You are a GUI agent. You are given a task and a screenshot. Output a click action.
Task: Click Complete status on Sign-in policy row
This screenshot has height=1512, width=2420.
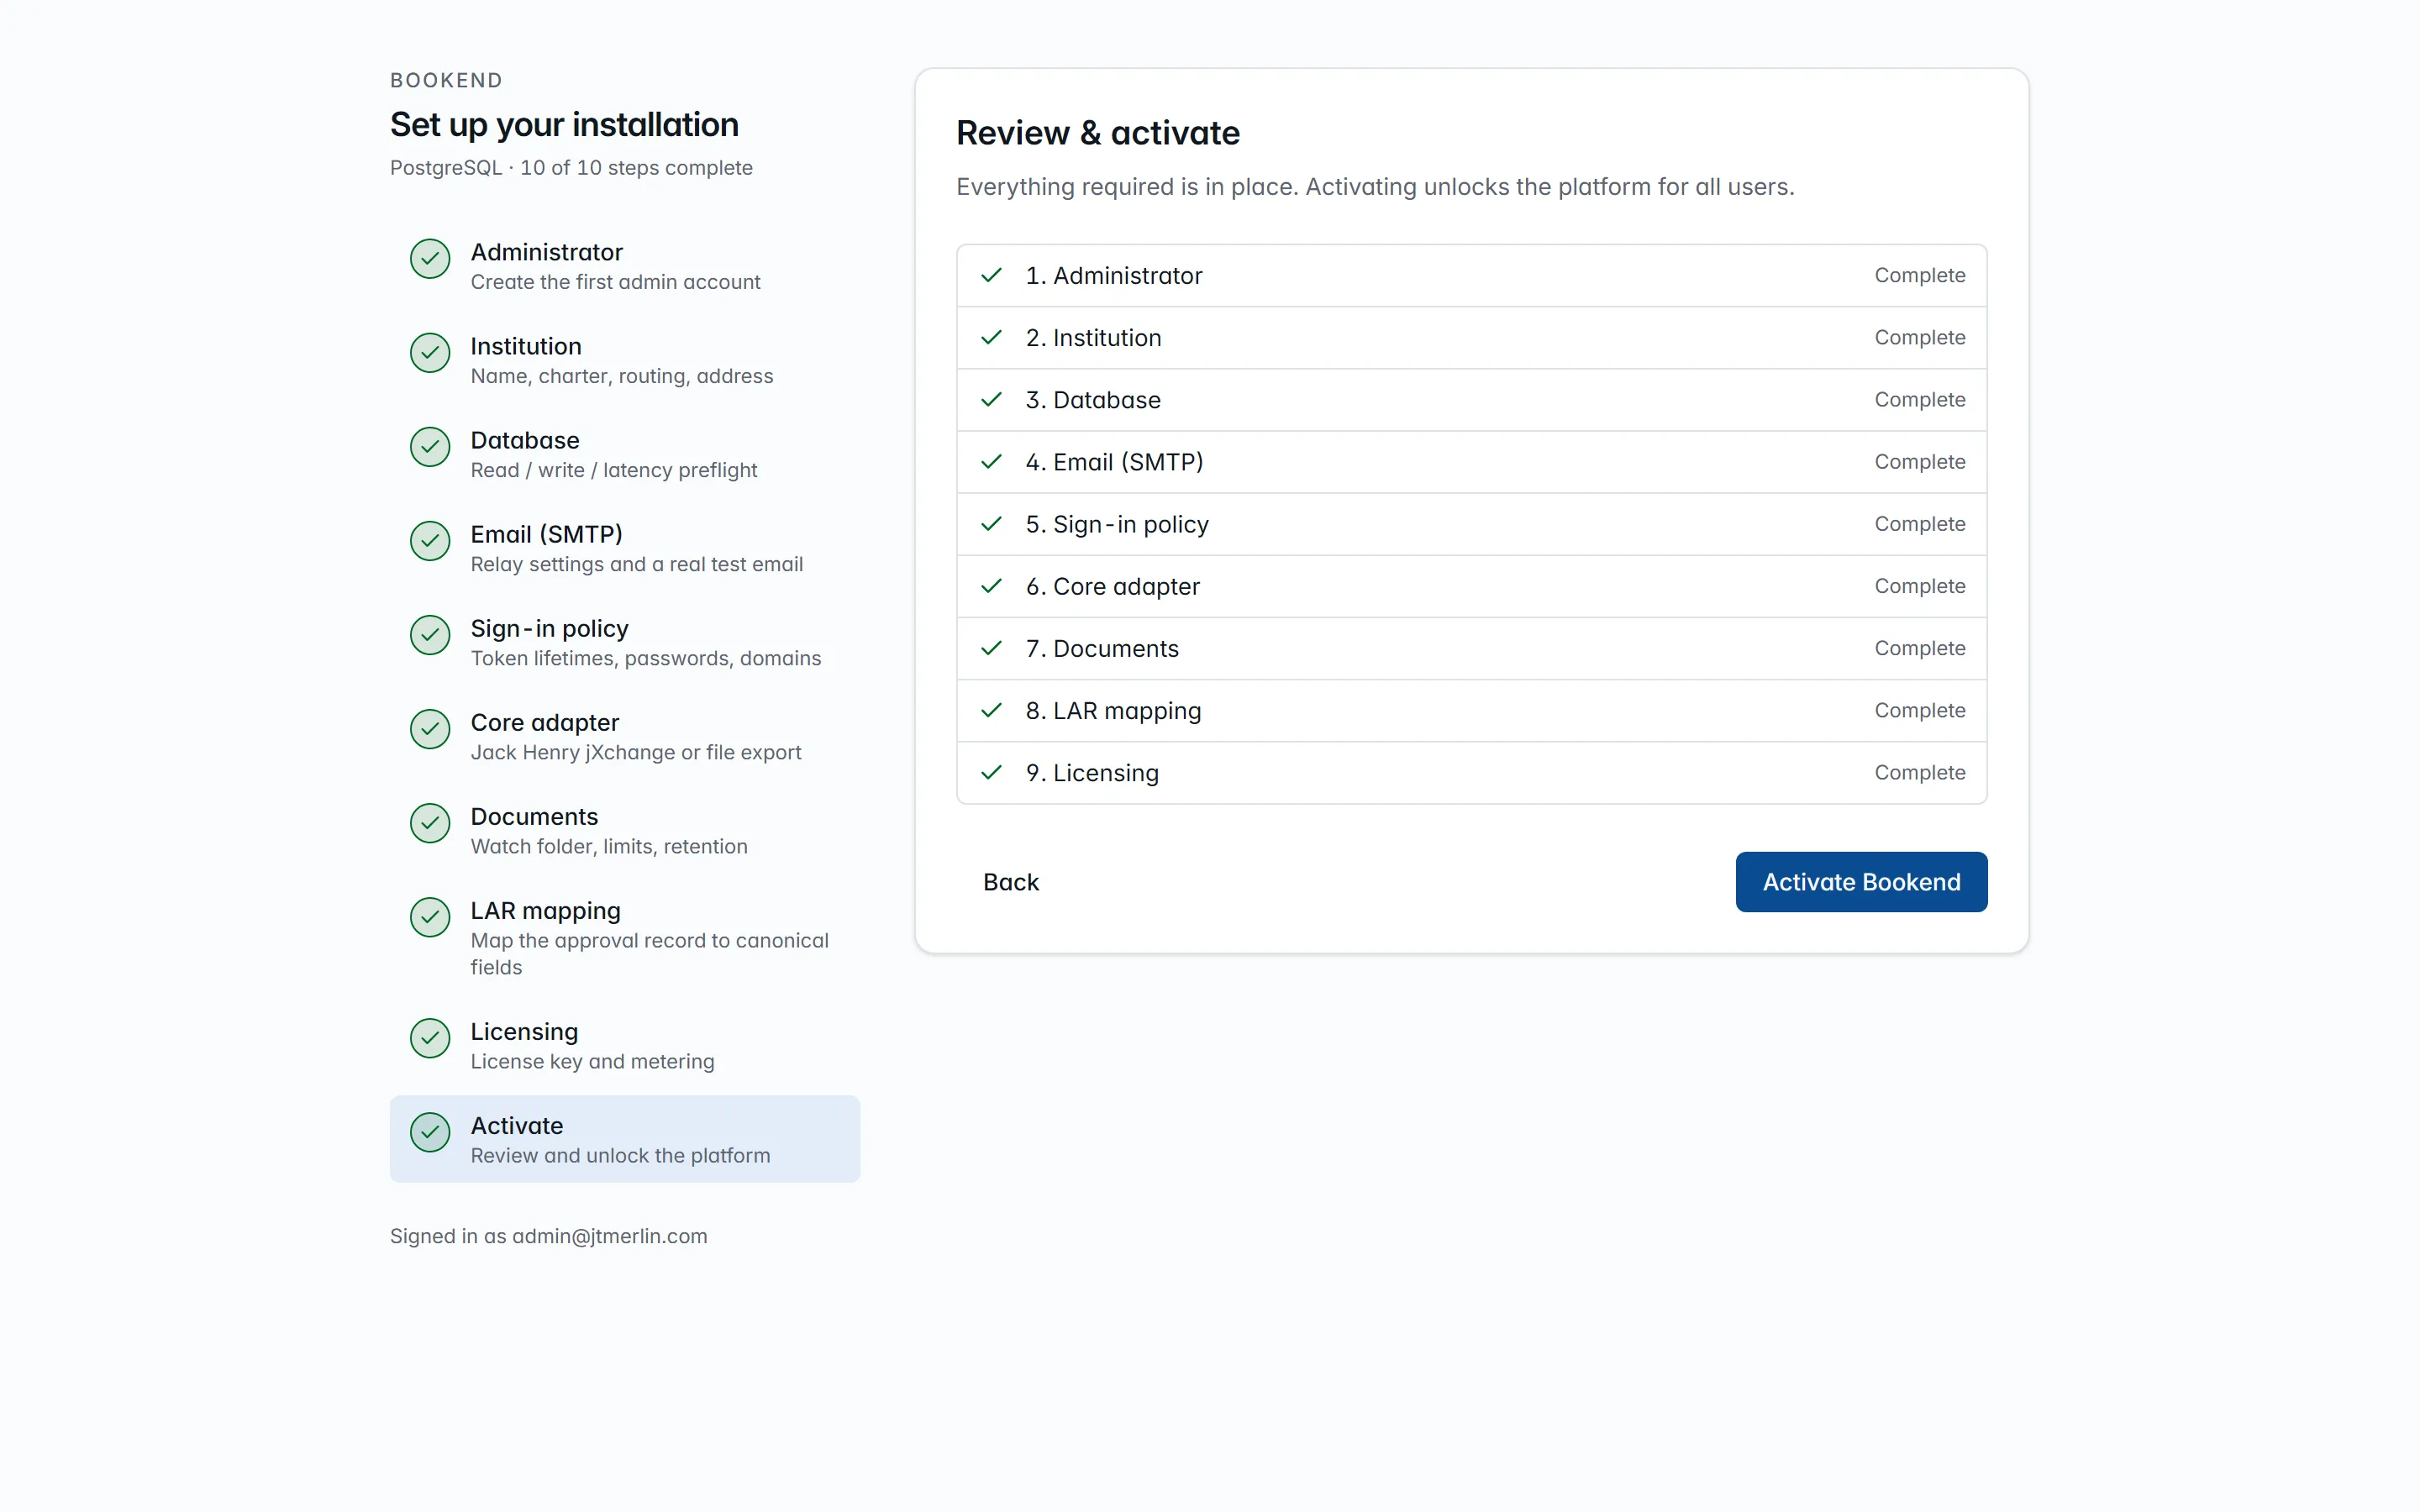click(x=1919, y=523)
